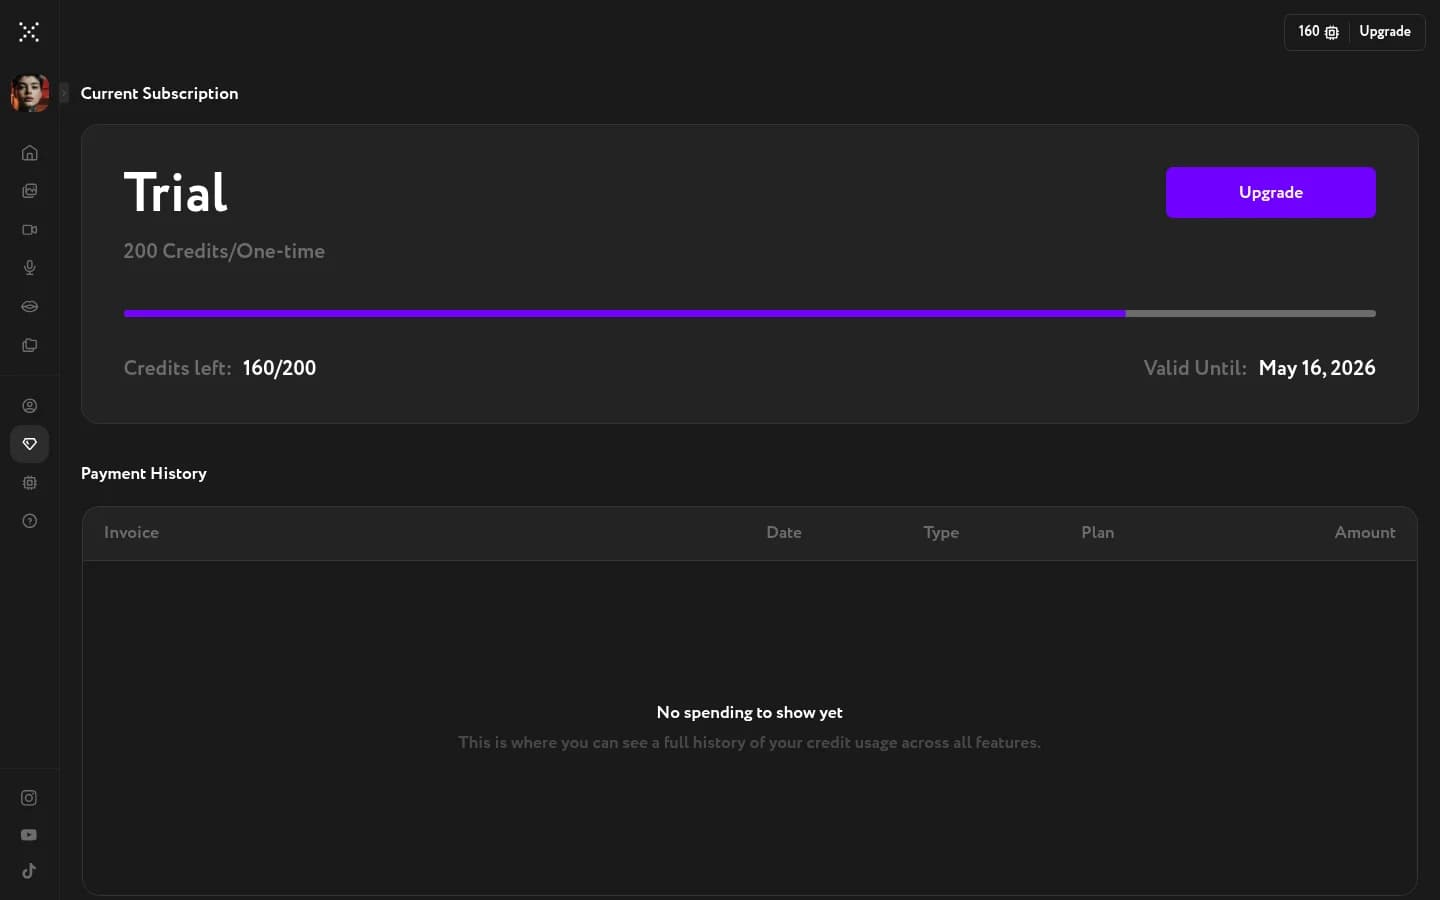
Task: Select the video generation tool
Action: [x=29, y=230]
